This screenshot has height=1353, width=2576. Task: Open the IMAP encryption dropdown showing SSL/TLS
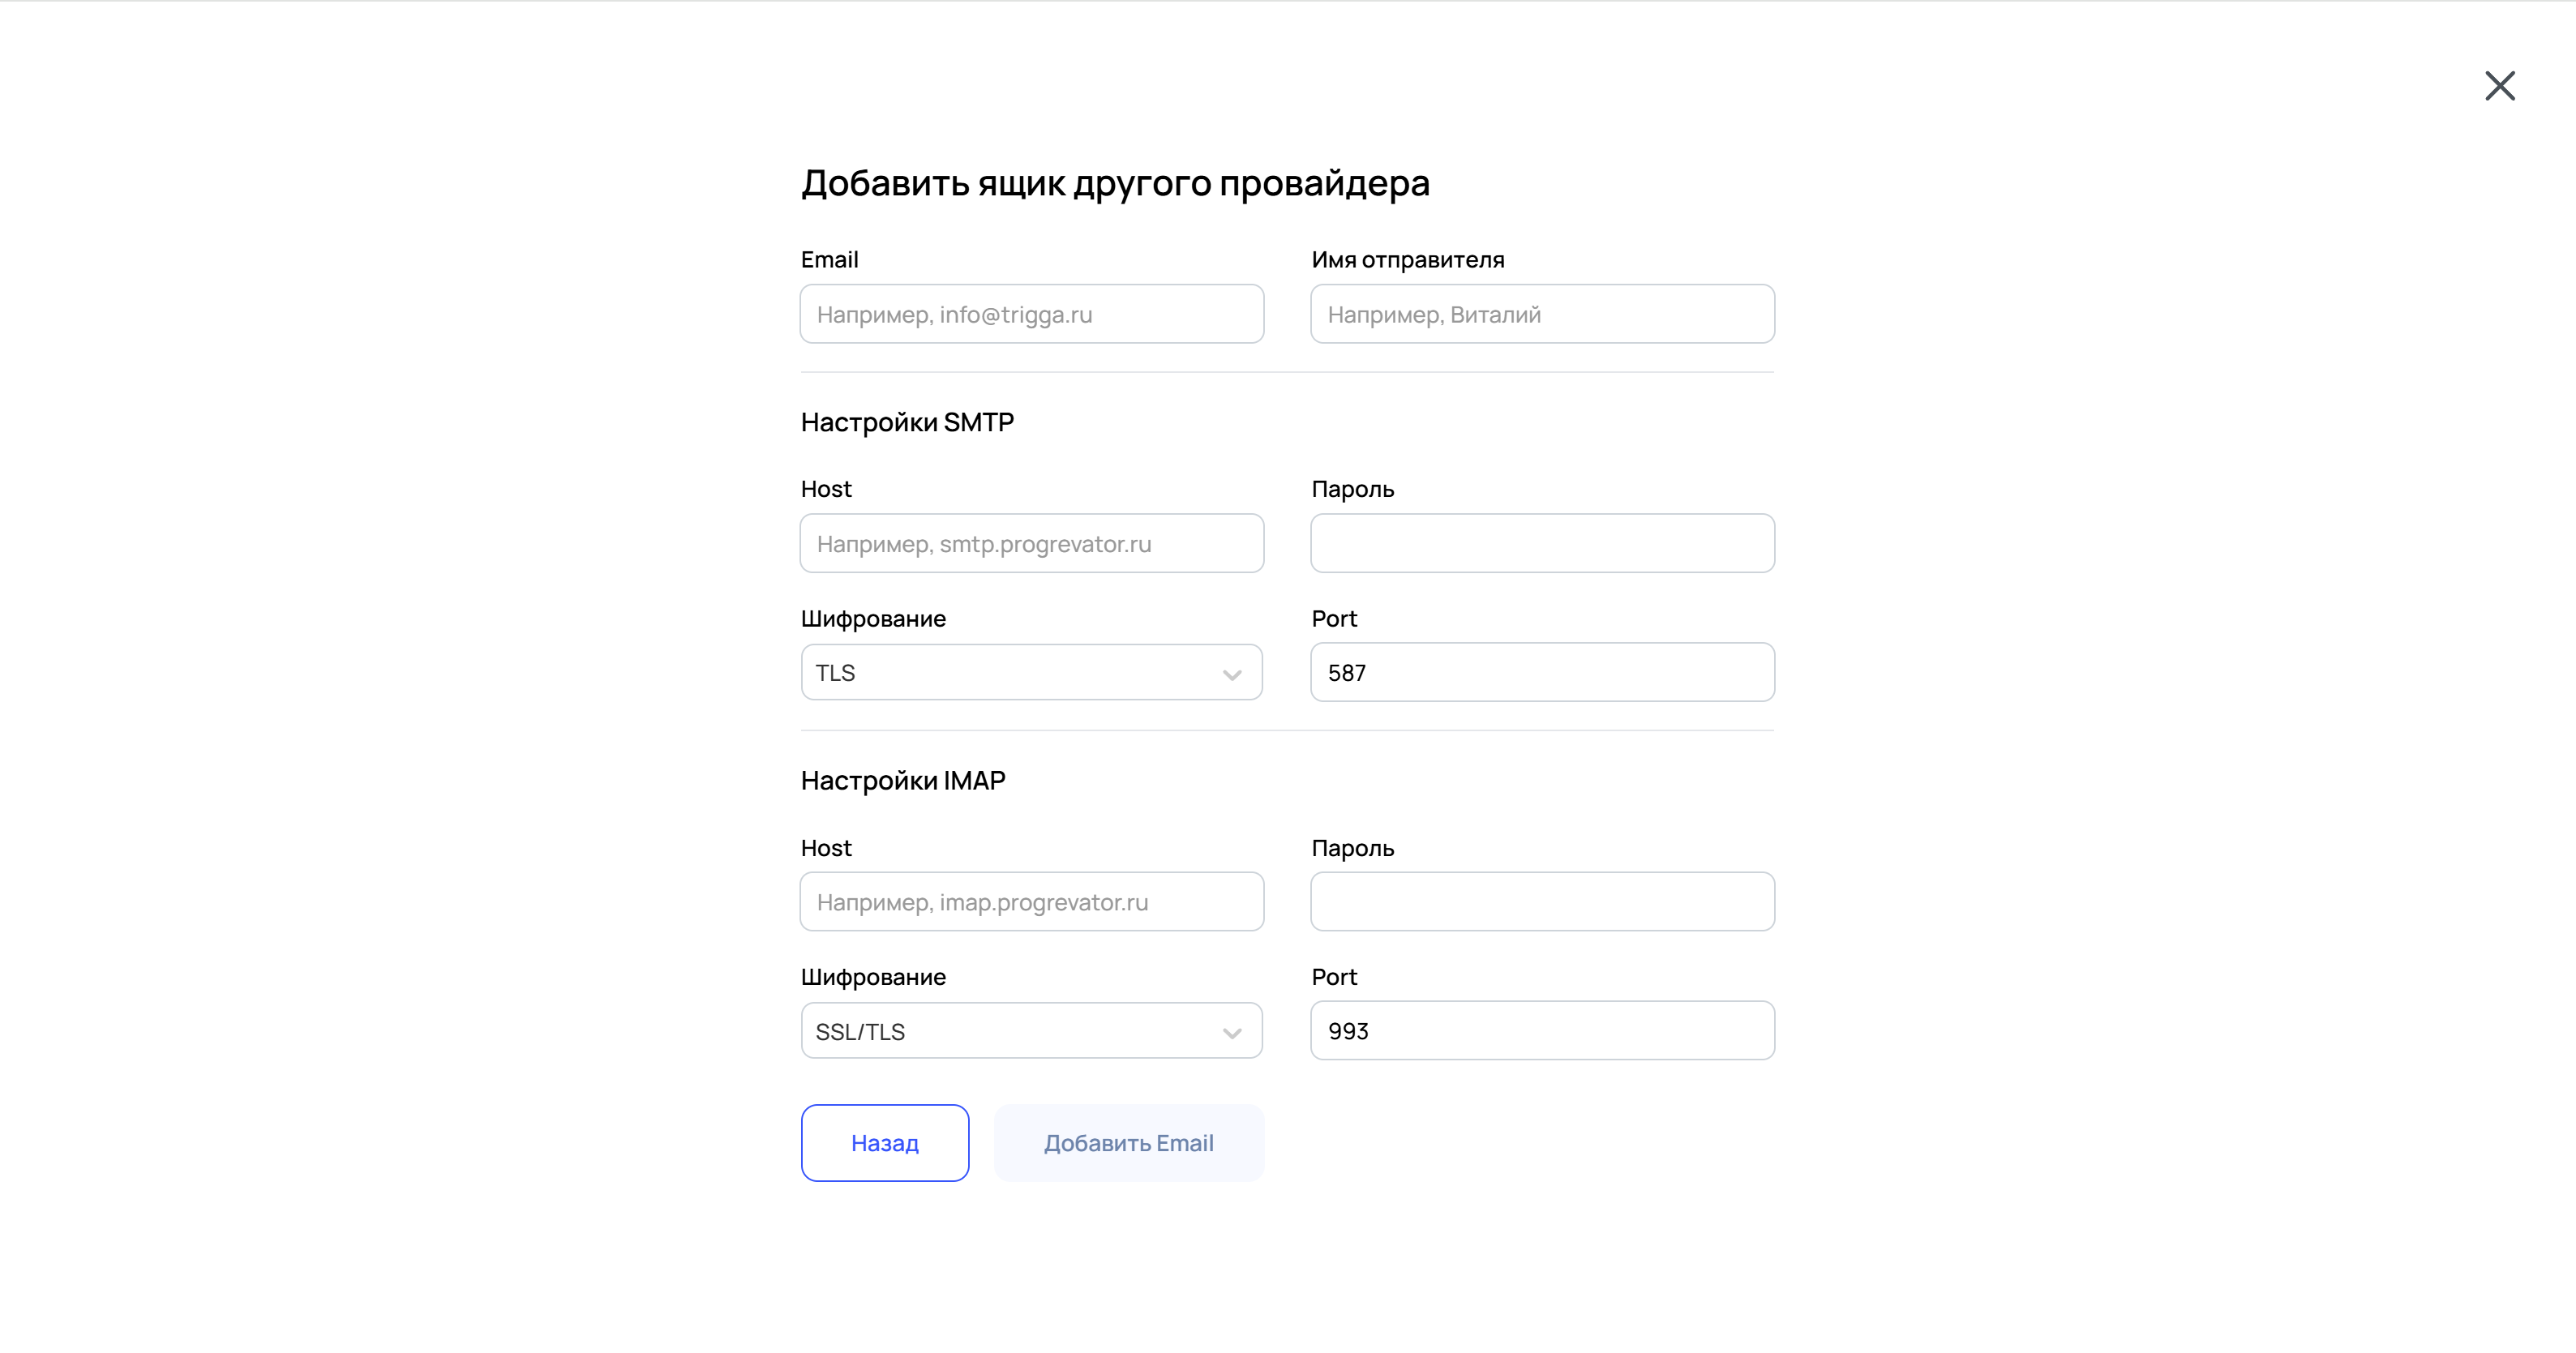(1031, 1031)
